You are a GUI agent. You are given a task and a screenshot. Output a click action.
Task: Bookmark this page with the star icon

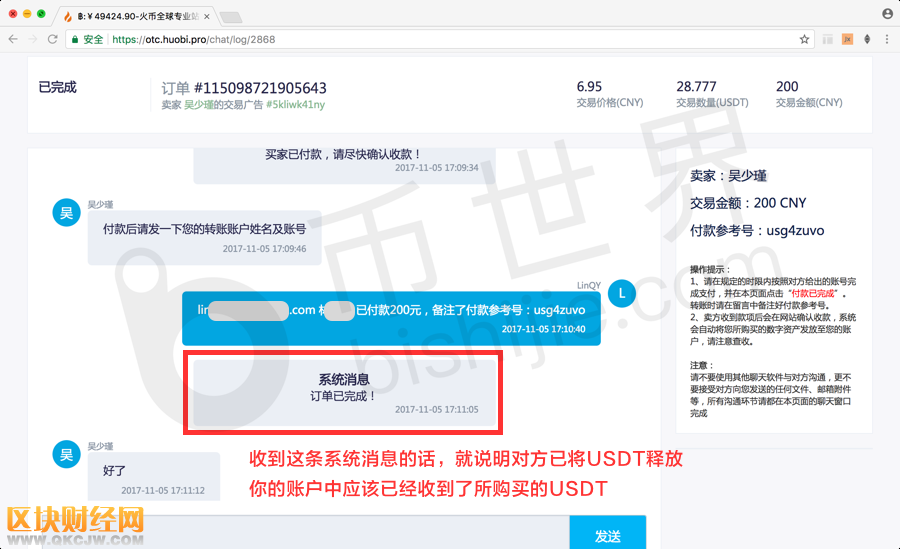coord(804,39)
